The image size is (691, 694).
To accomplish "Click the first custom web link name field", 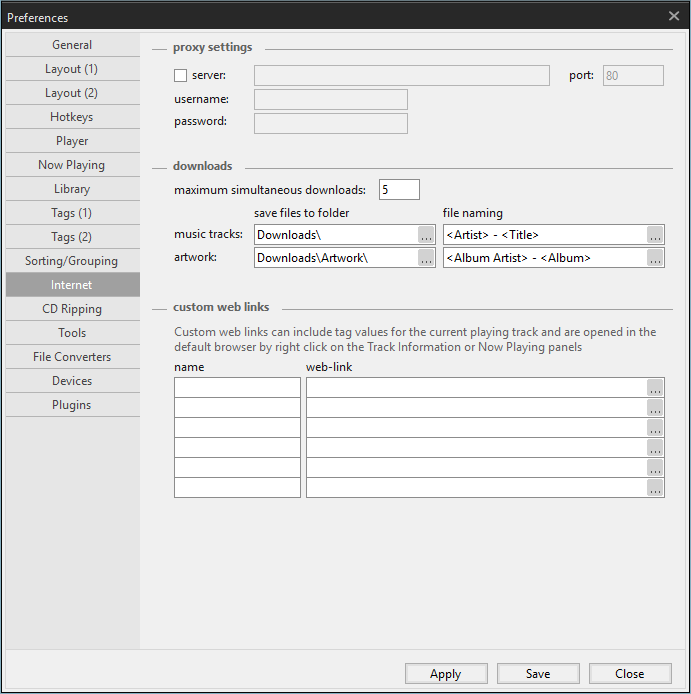I will click(237, 388).
